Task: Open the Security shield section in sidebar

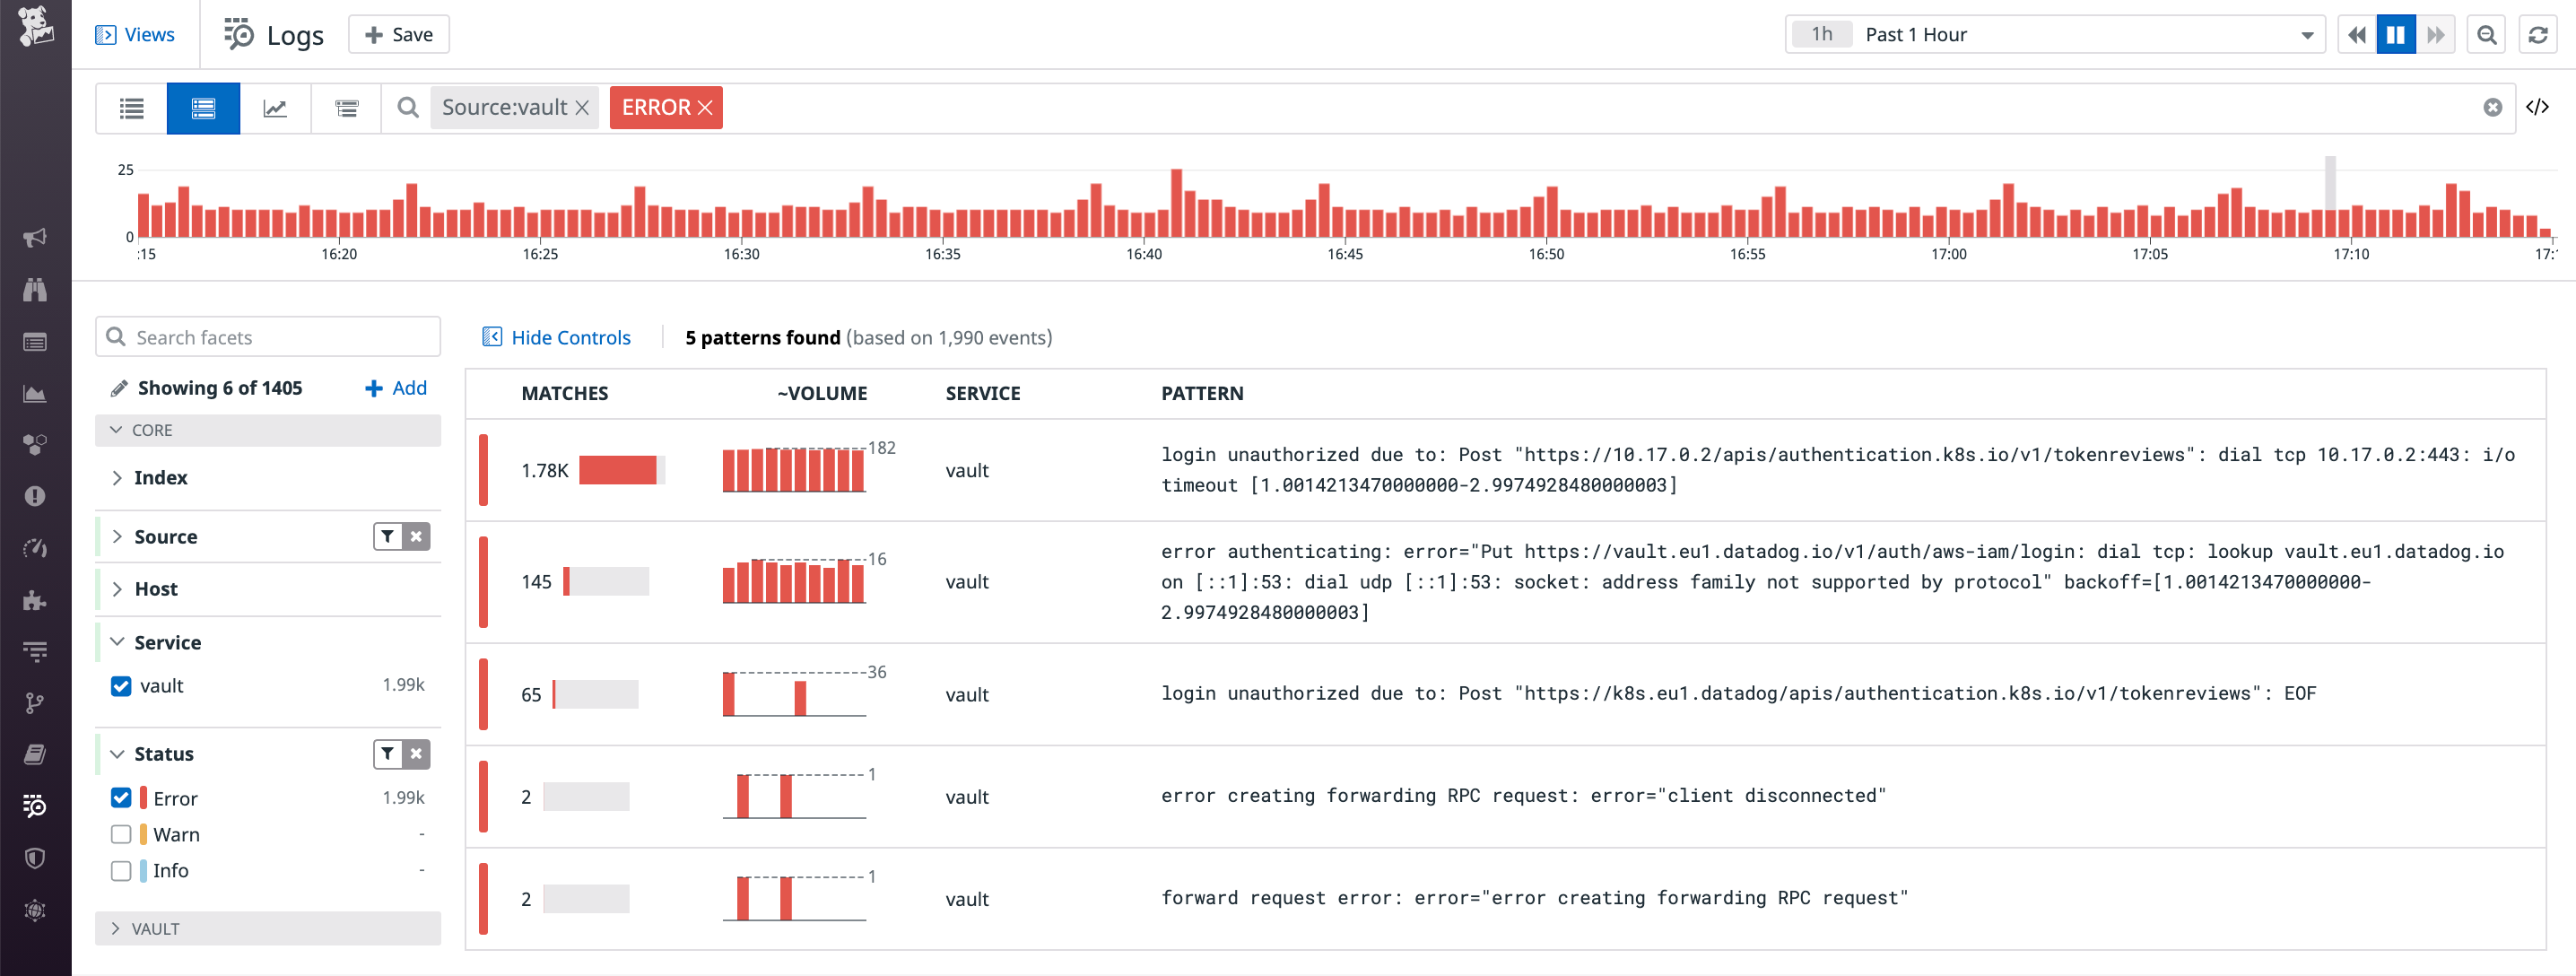Action: click(x=35, y=858)
